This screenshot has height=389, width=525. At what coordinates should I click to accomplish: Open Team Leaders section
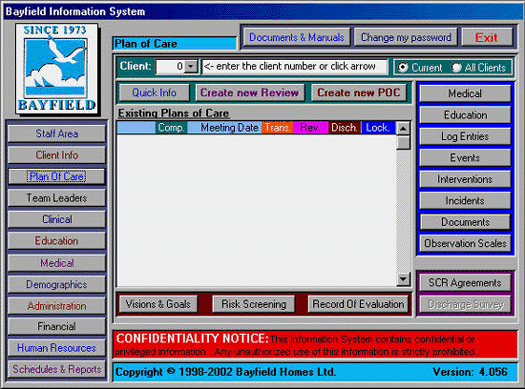[57, 198]
